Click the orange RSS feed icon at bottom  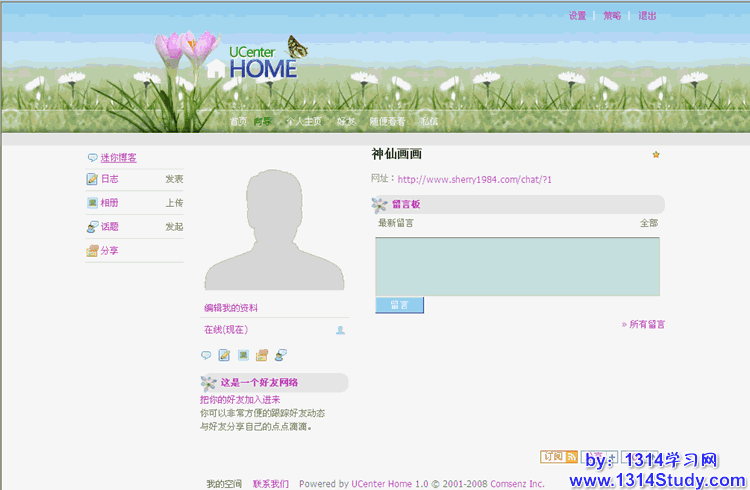(571, 457)
